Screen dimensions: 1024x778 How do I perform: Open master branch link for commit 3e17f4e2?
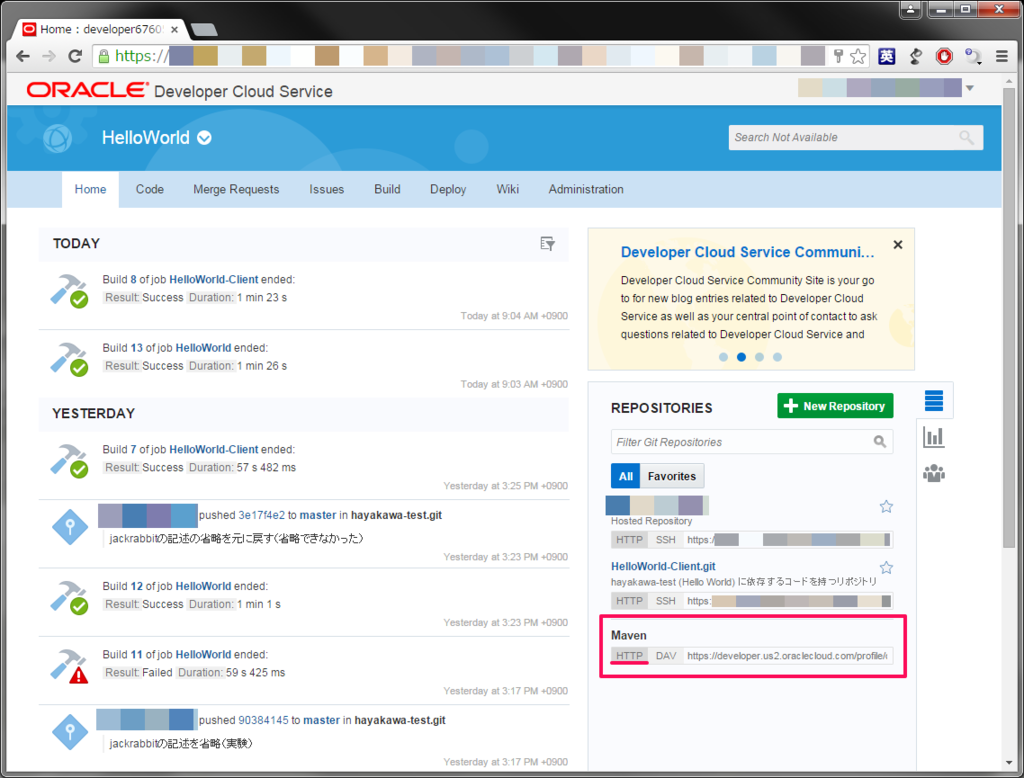tap(318, 515)
